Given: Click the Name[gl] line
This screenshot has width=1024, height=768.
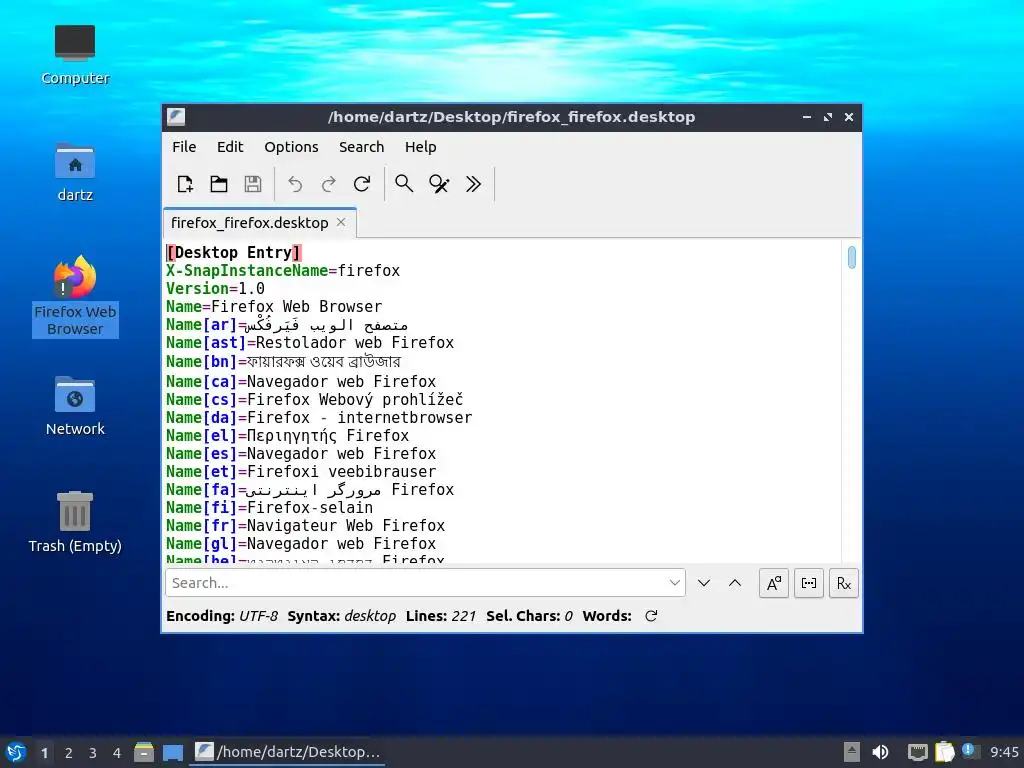Looking at the screenshot, I should (301, 543).
